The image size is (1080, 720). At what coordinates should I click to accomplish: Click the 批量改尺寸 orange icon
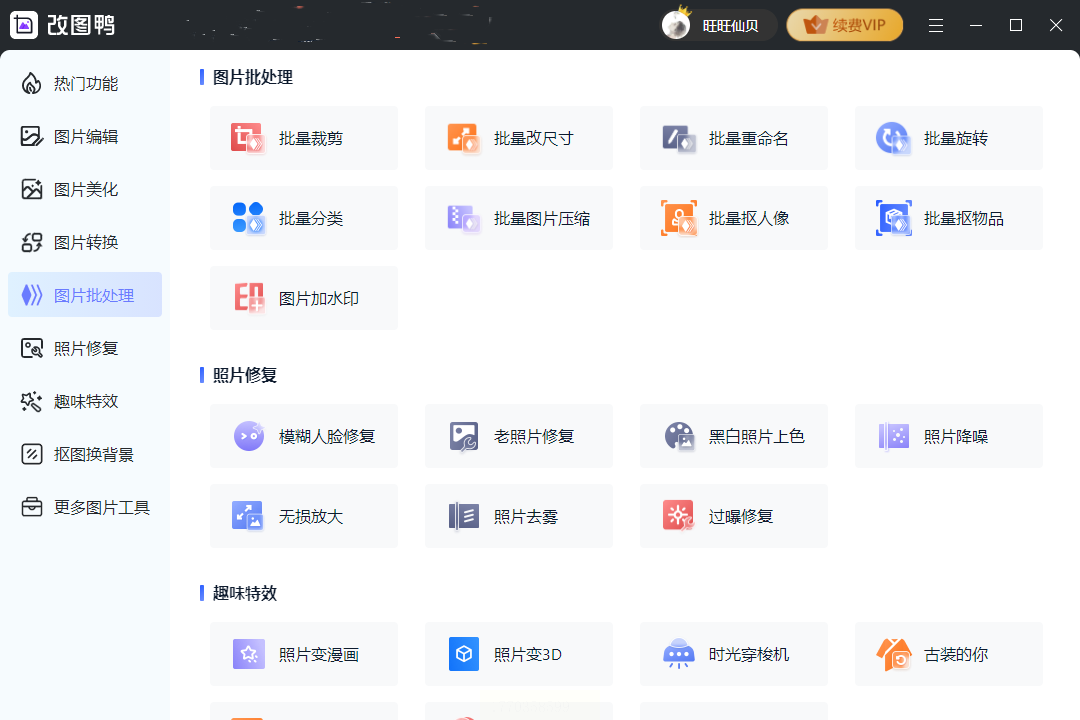[x=464, y=138]
